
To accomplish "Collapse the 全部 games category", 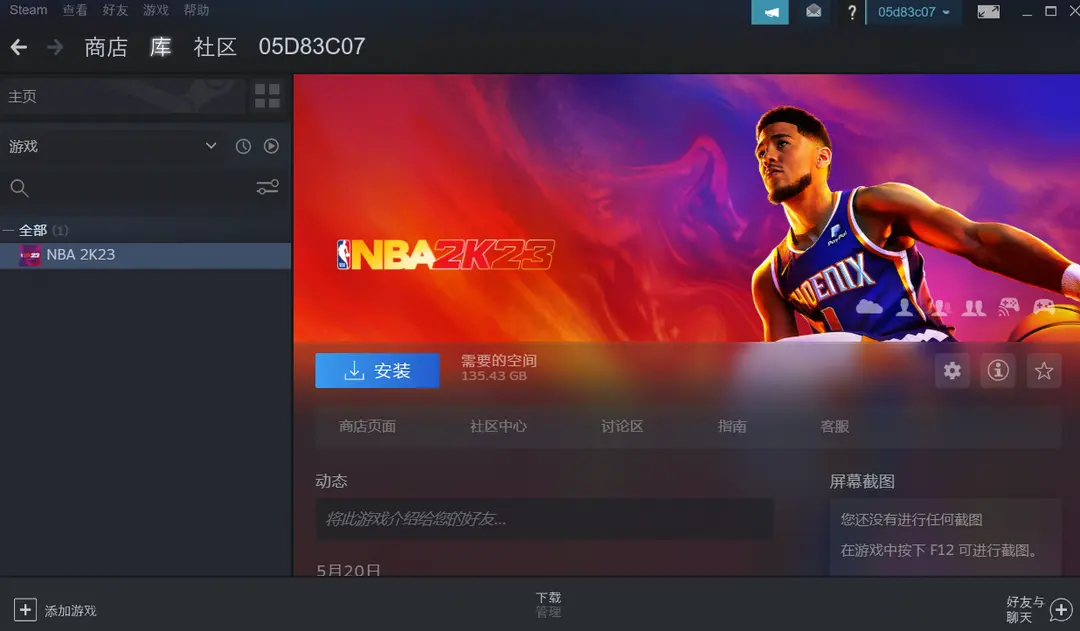I will click(8, 230).
